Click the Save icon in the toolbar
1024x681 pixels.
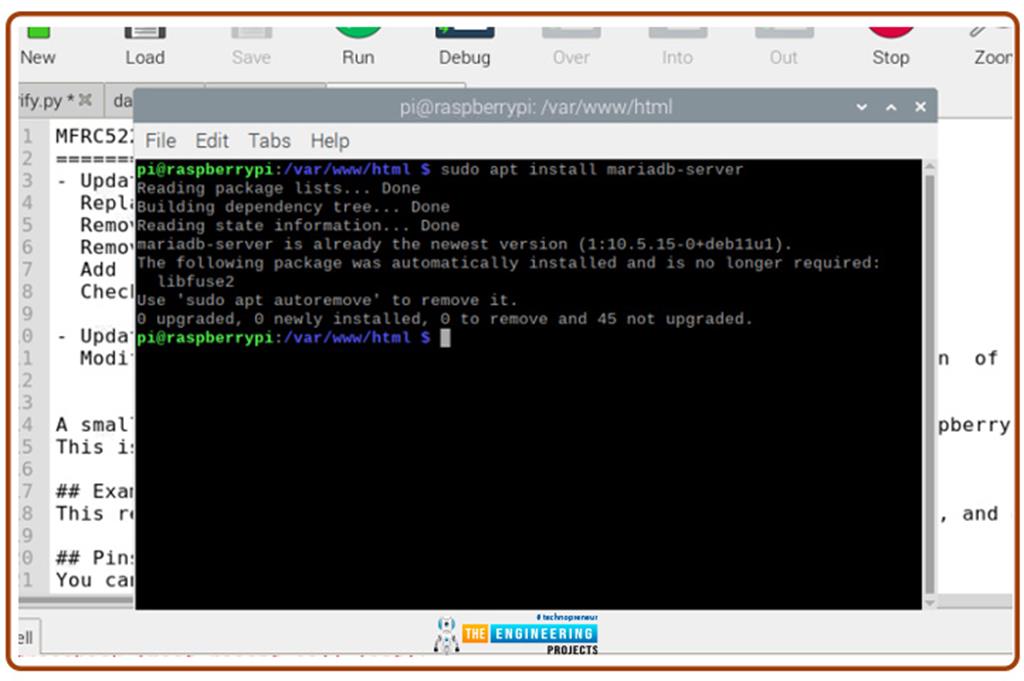pyautogui.click(x=250, y=34)
